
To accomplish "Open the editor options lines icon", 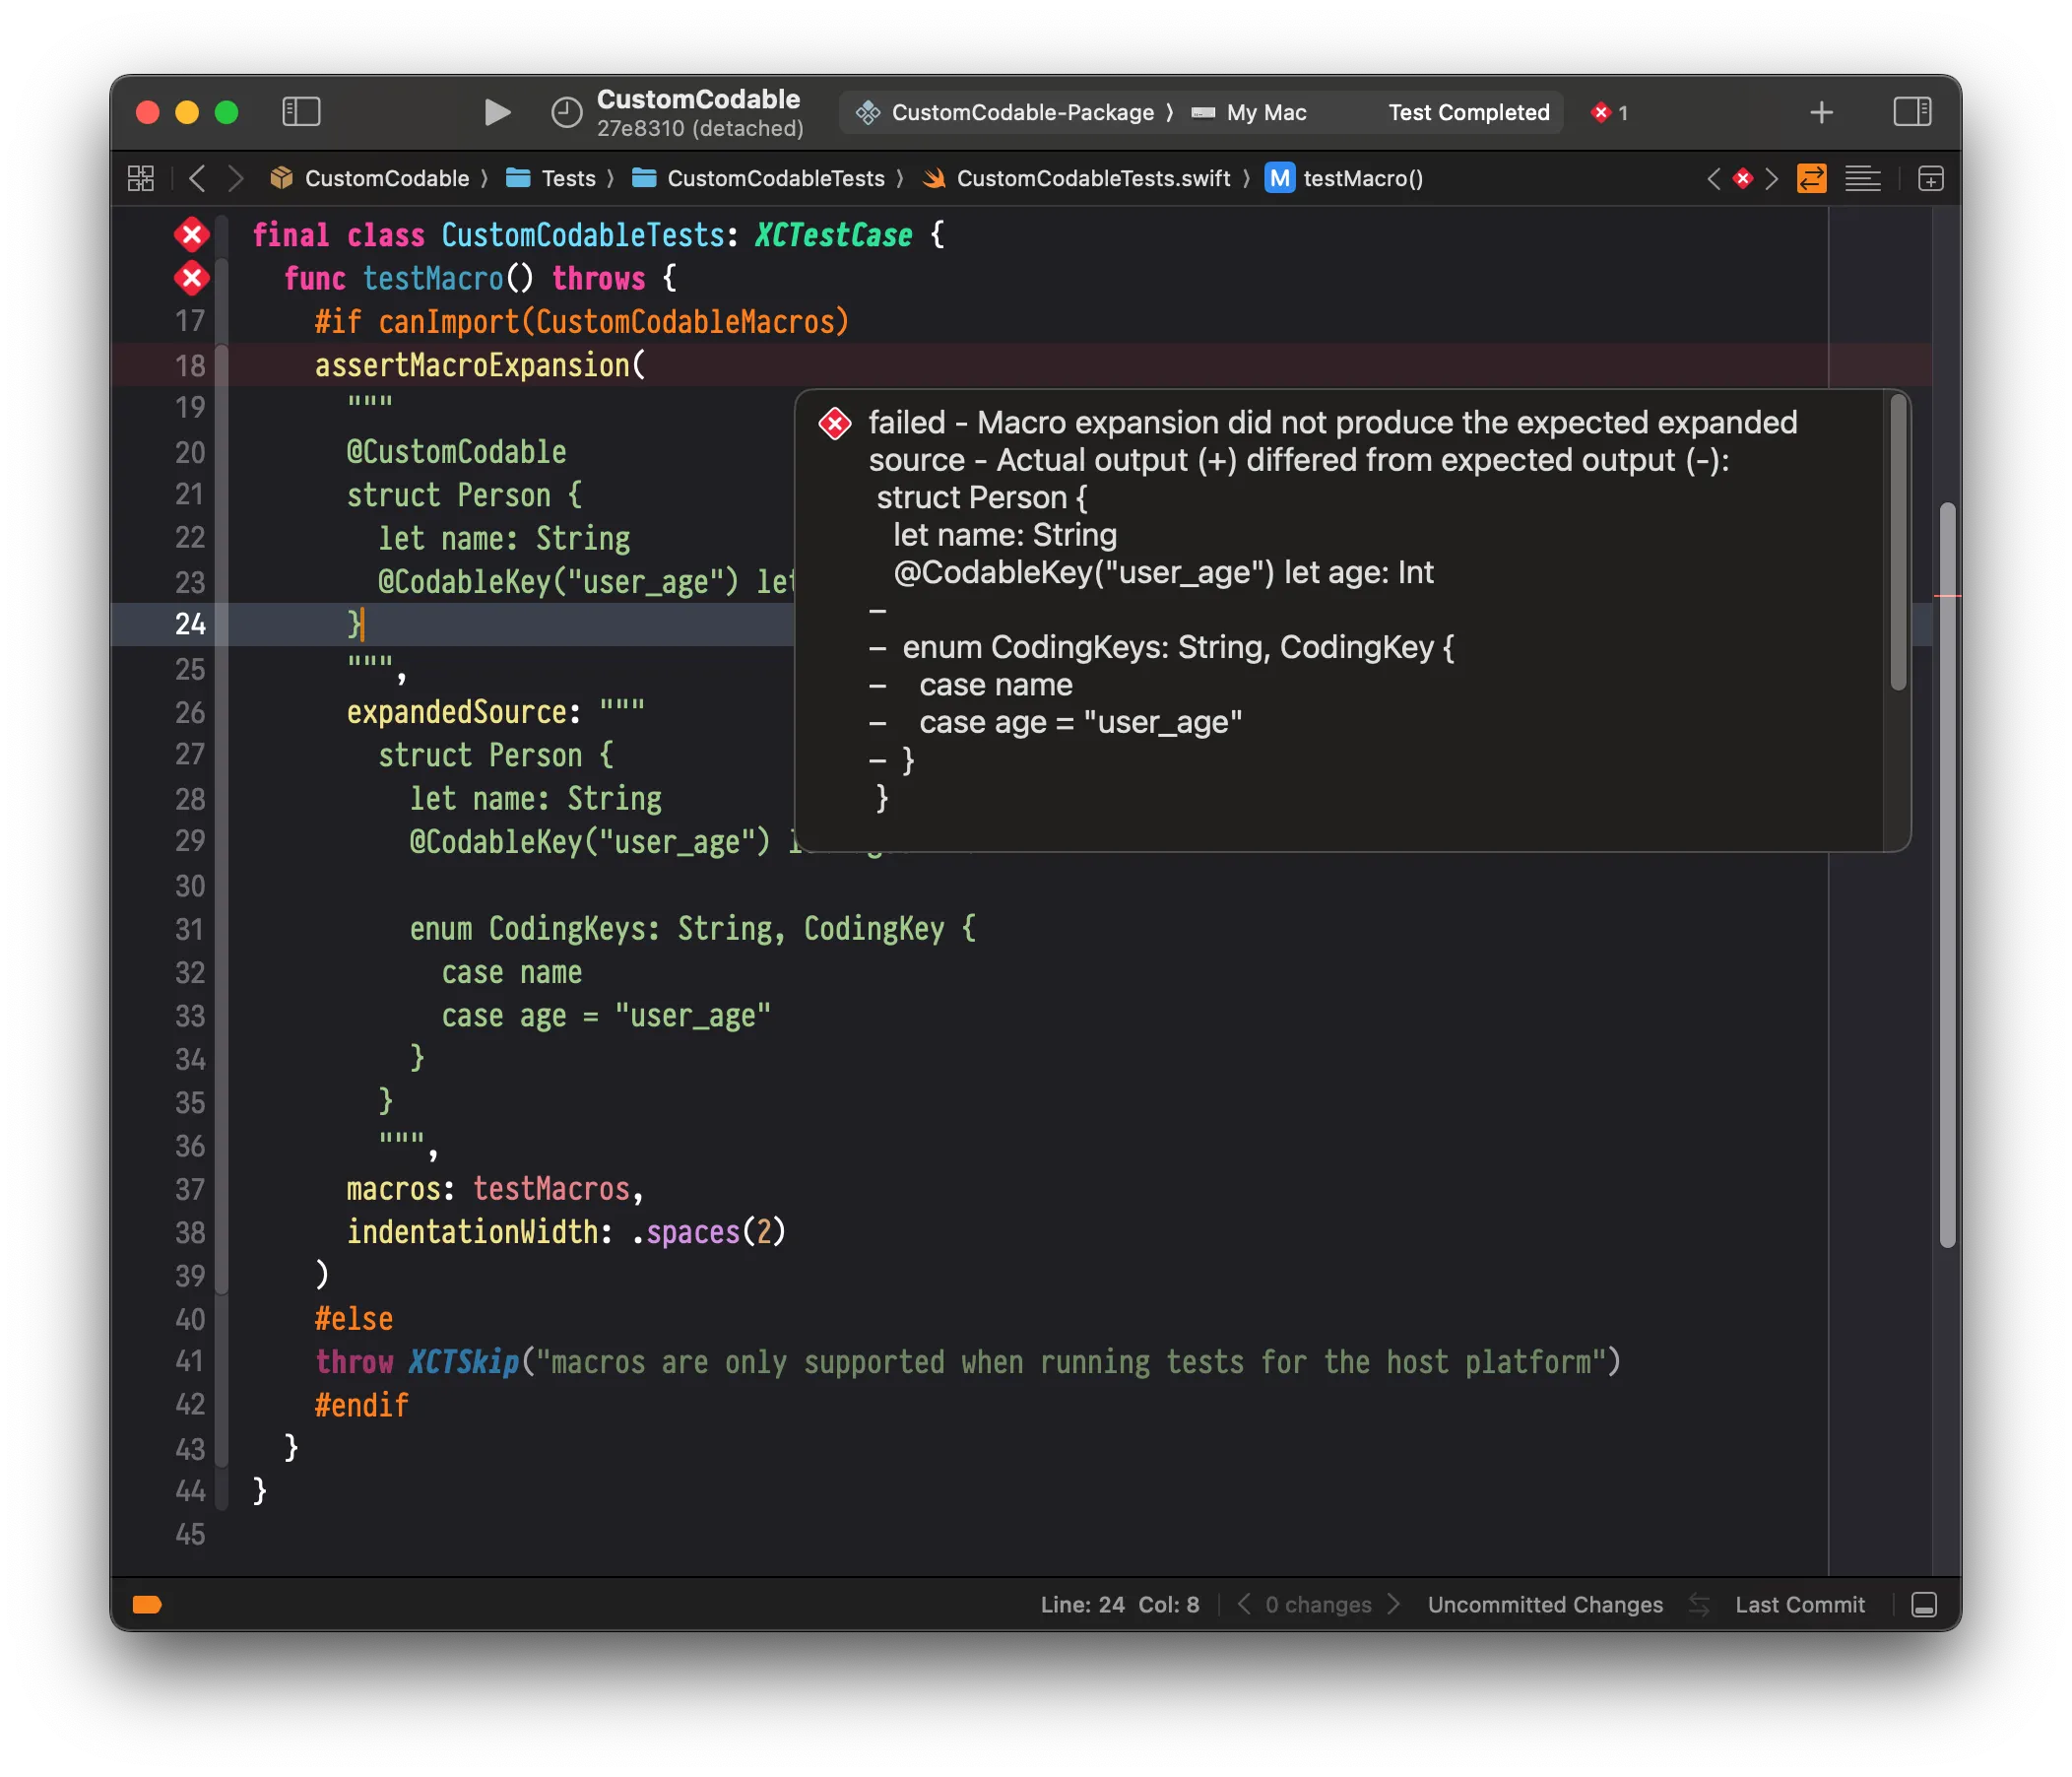I will [x=1862, y=179].
